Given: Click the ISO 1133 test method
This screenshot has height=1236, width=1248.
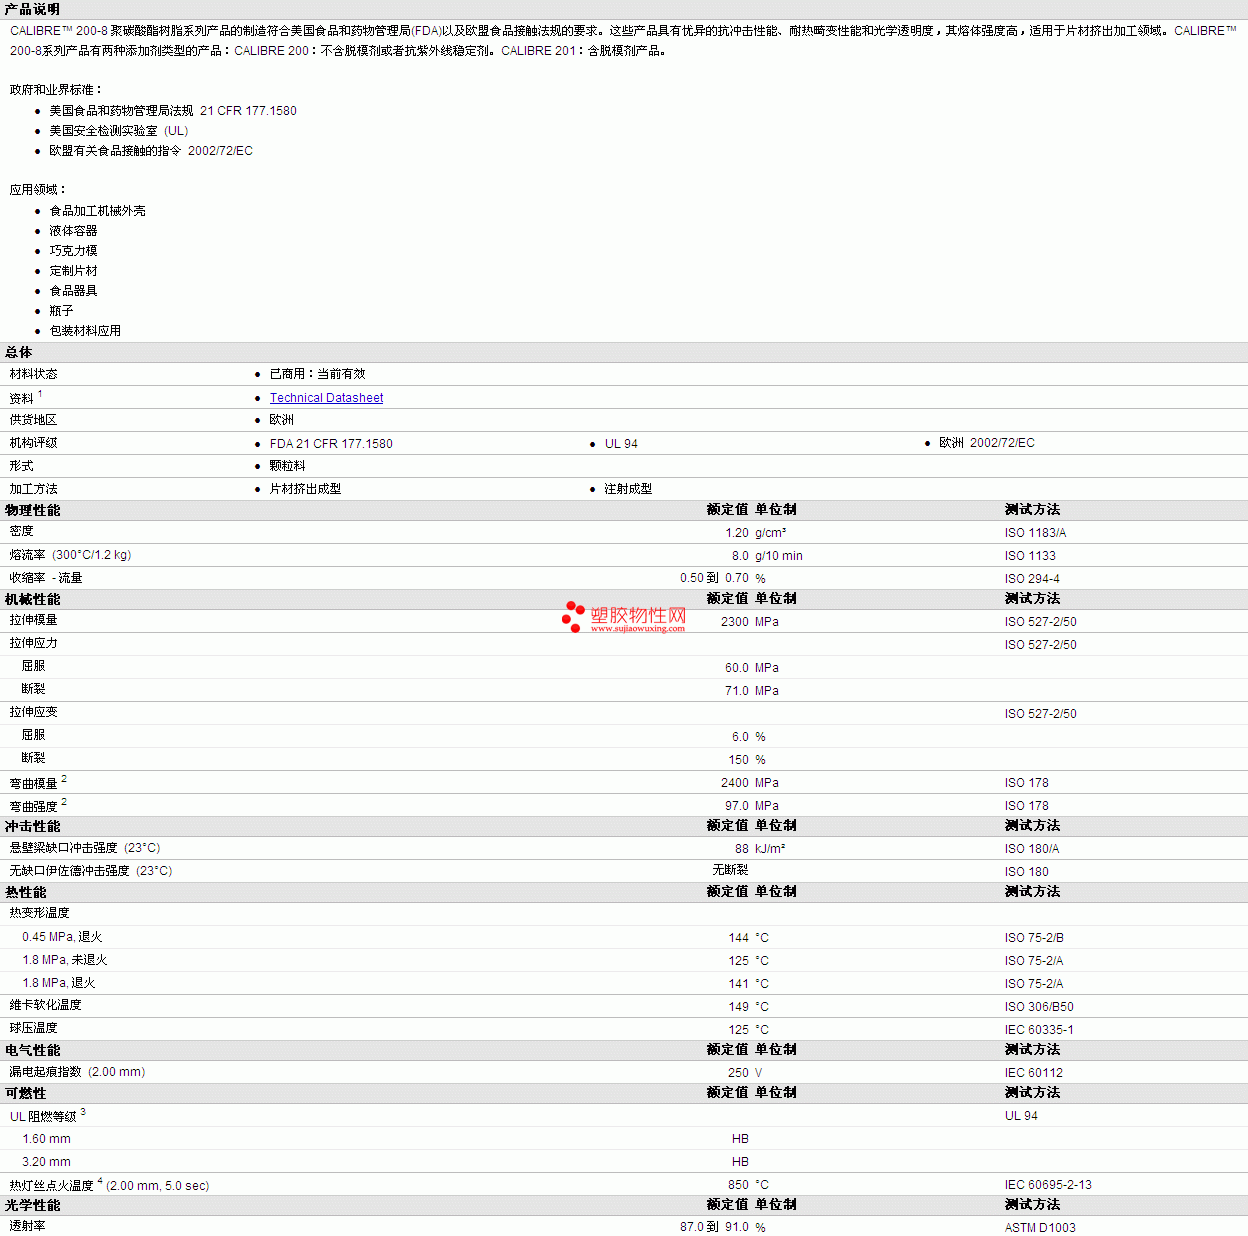Looking at the screenshot, I should [x=1030, y=556].
